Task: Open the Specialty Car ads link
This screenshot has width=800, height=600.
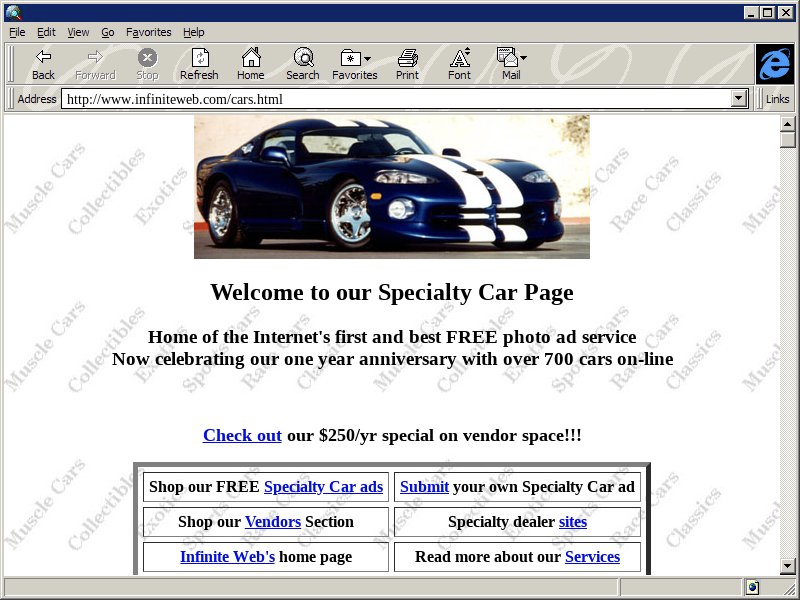Action: click(323, 487)
